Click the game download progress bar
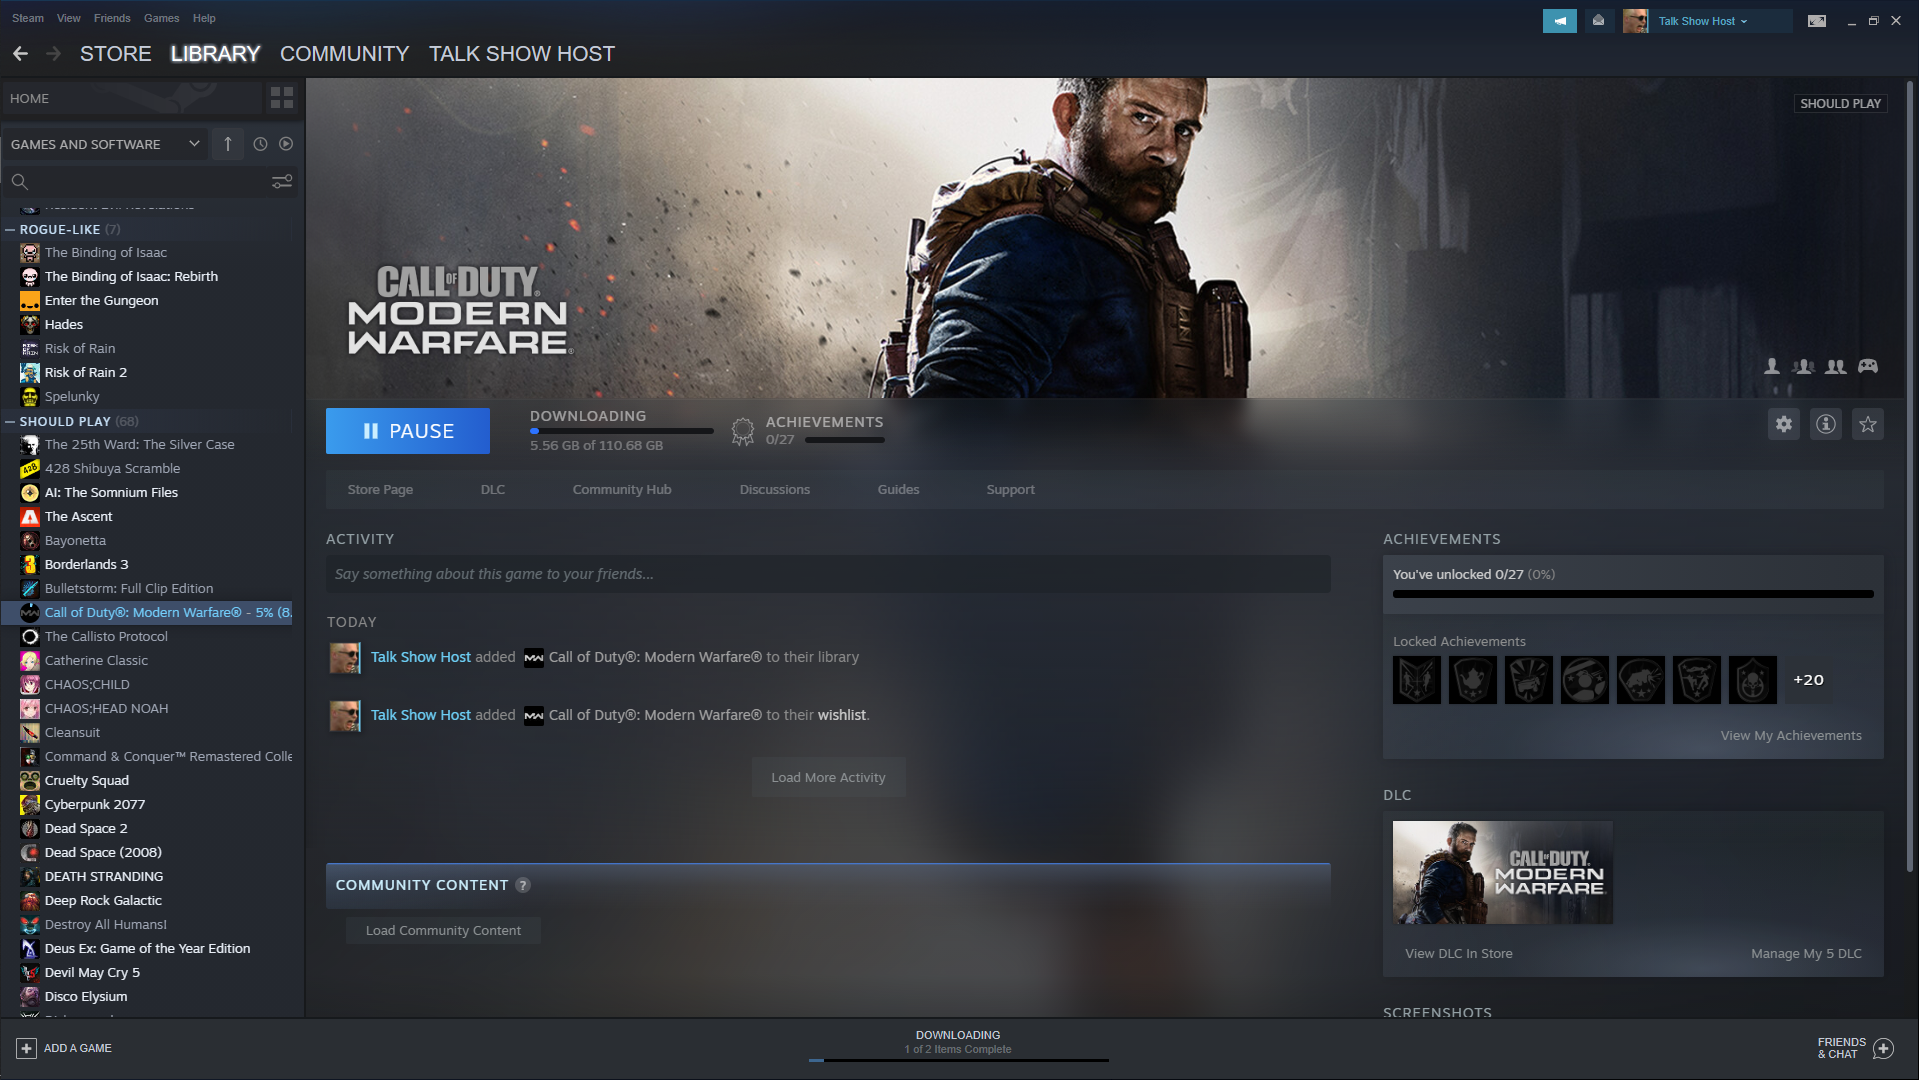The height and width of the screenshot is (1080, 1919). coord(622,431)
